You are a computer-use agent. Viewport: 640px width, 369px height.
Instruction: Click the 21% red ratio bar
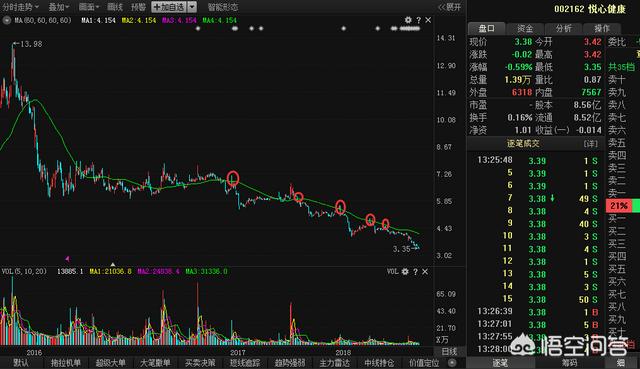point(619,206)
